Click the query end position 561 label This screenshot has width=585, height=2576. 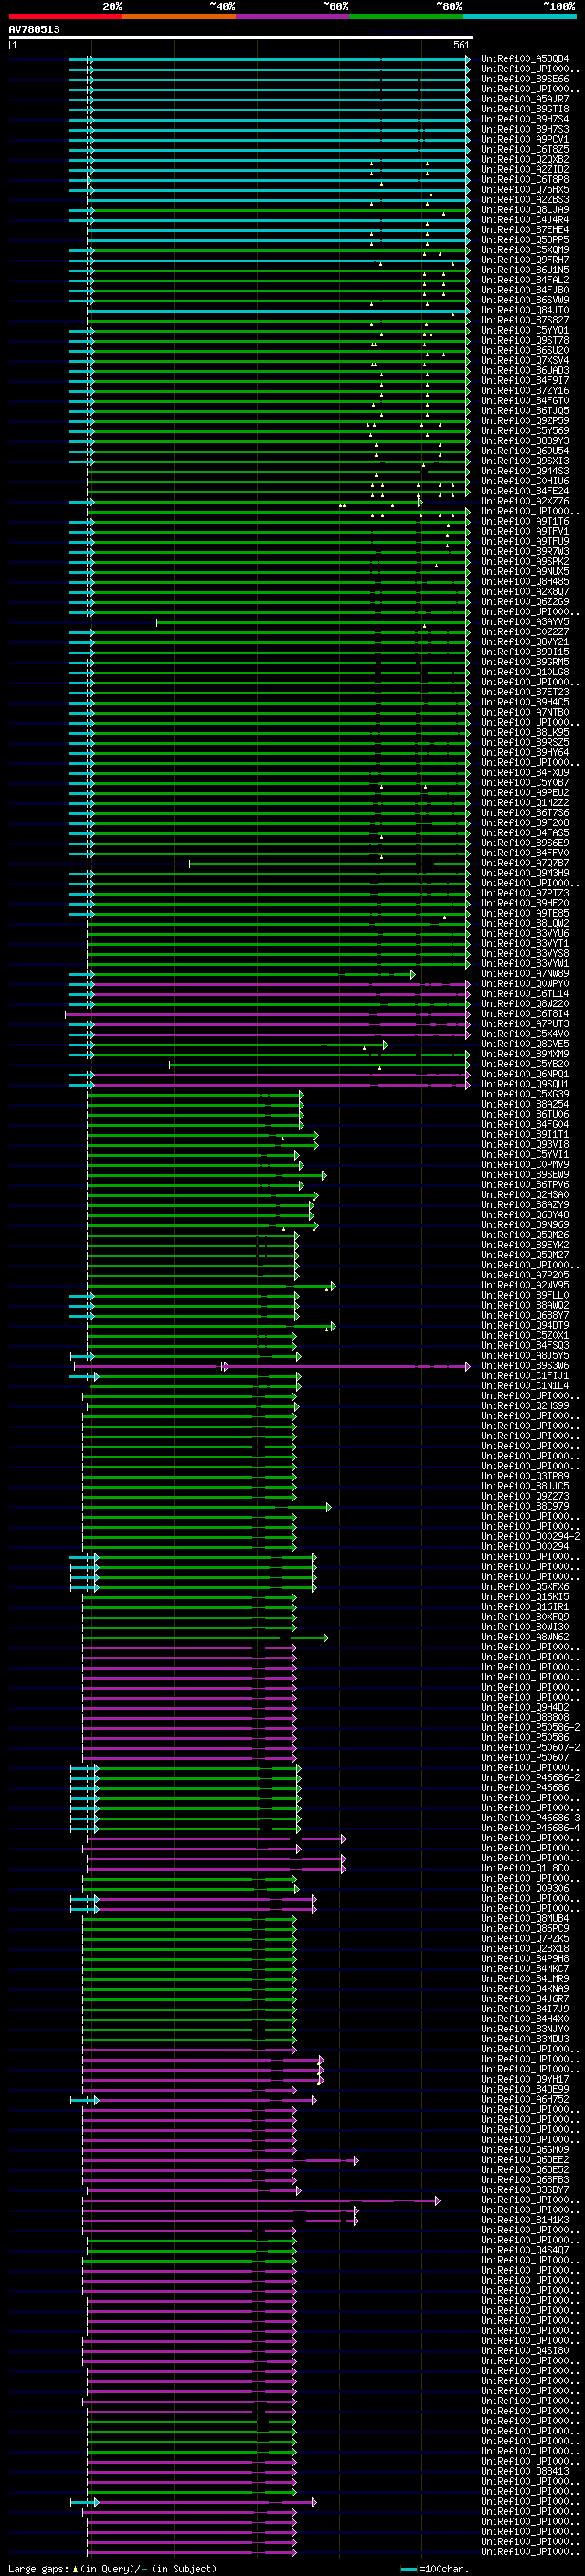(461, 45)
